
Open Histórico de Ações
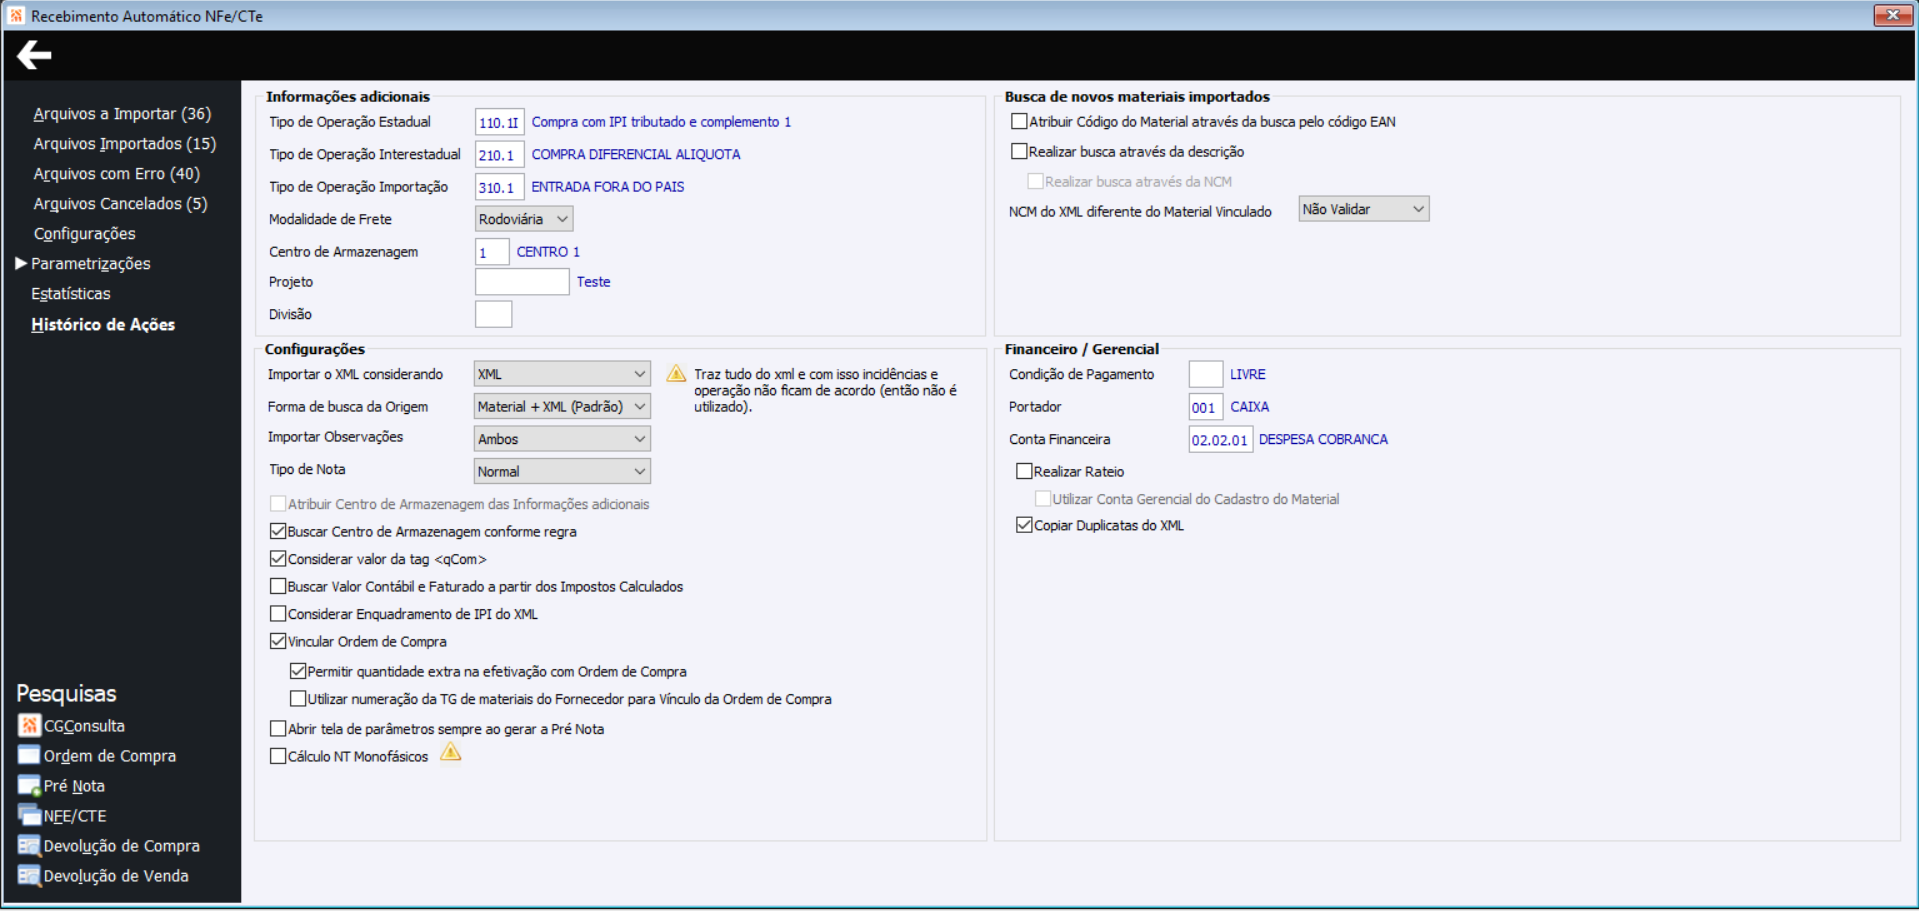pyautogui.click(x=103, y=325)
